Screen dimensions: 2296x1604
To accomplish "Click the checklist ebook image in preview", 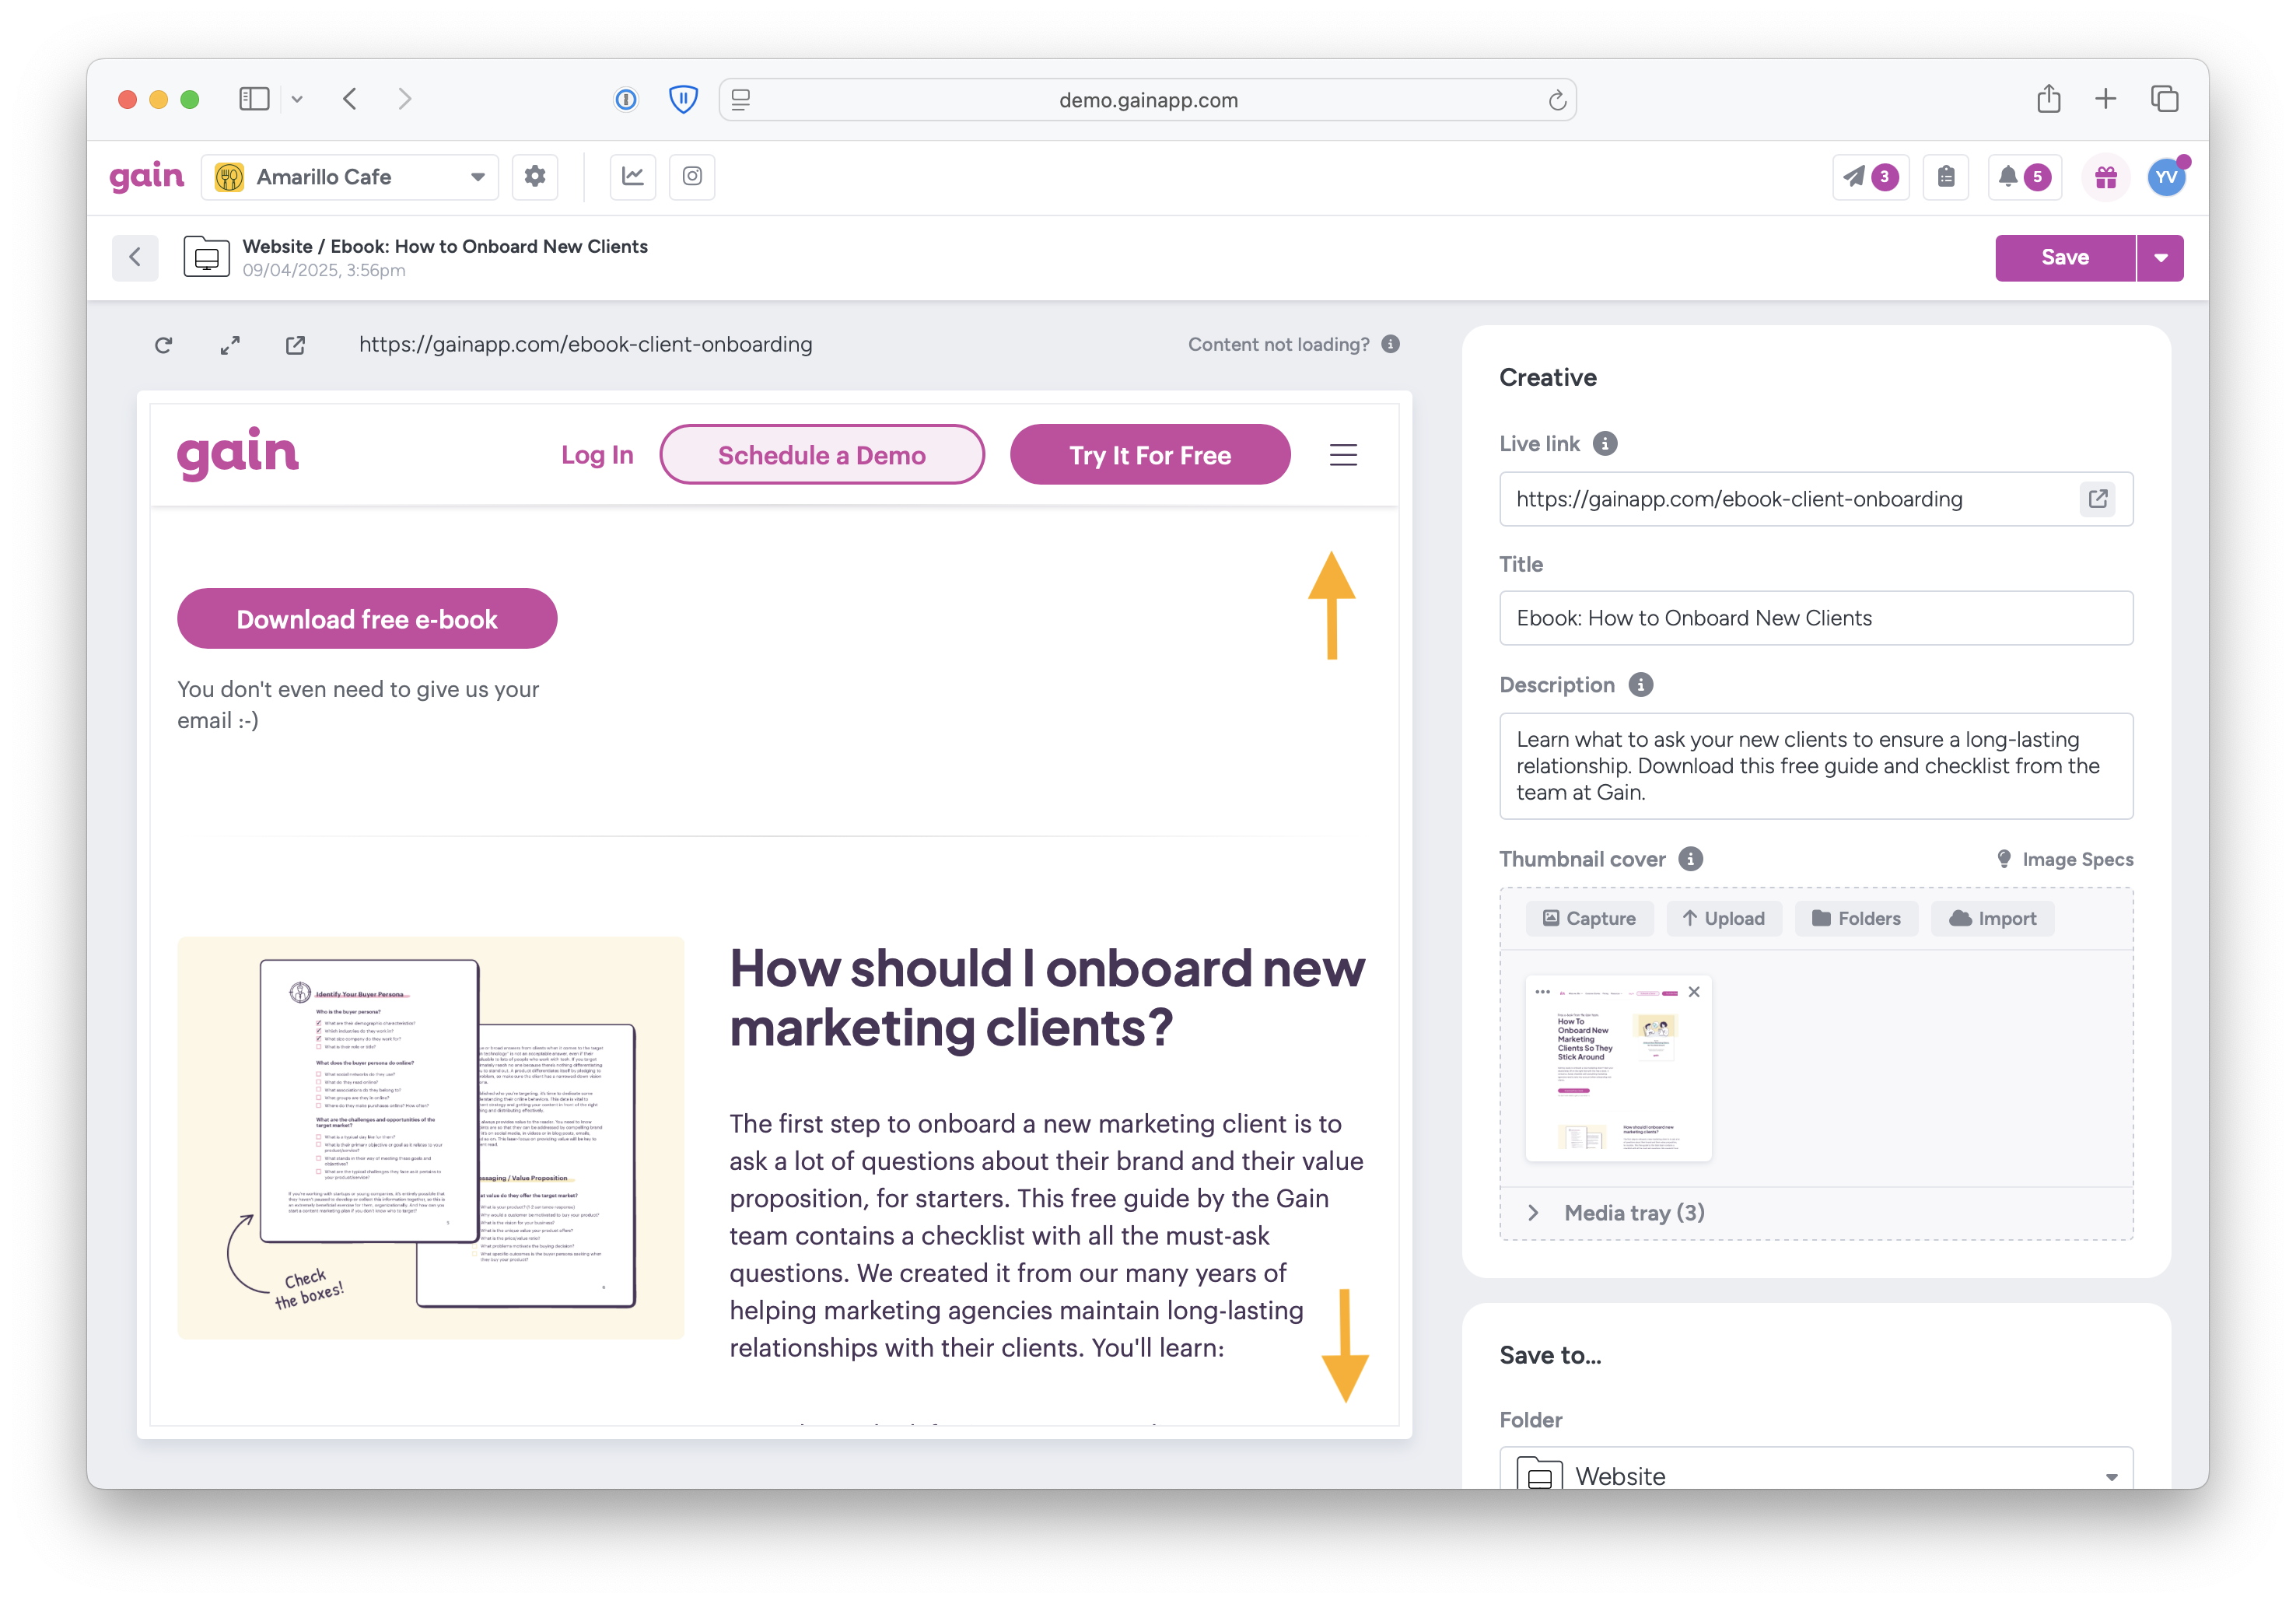I will tap(431, 1138).
